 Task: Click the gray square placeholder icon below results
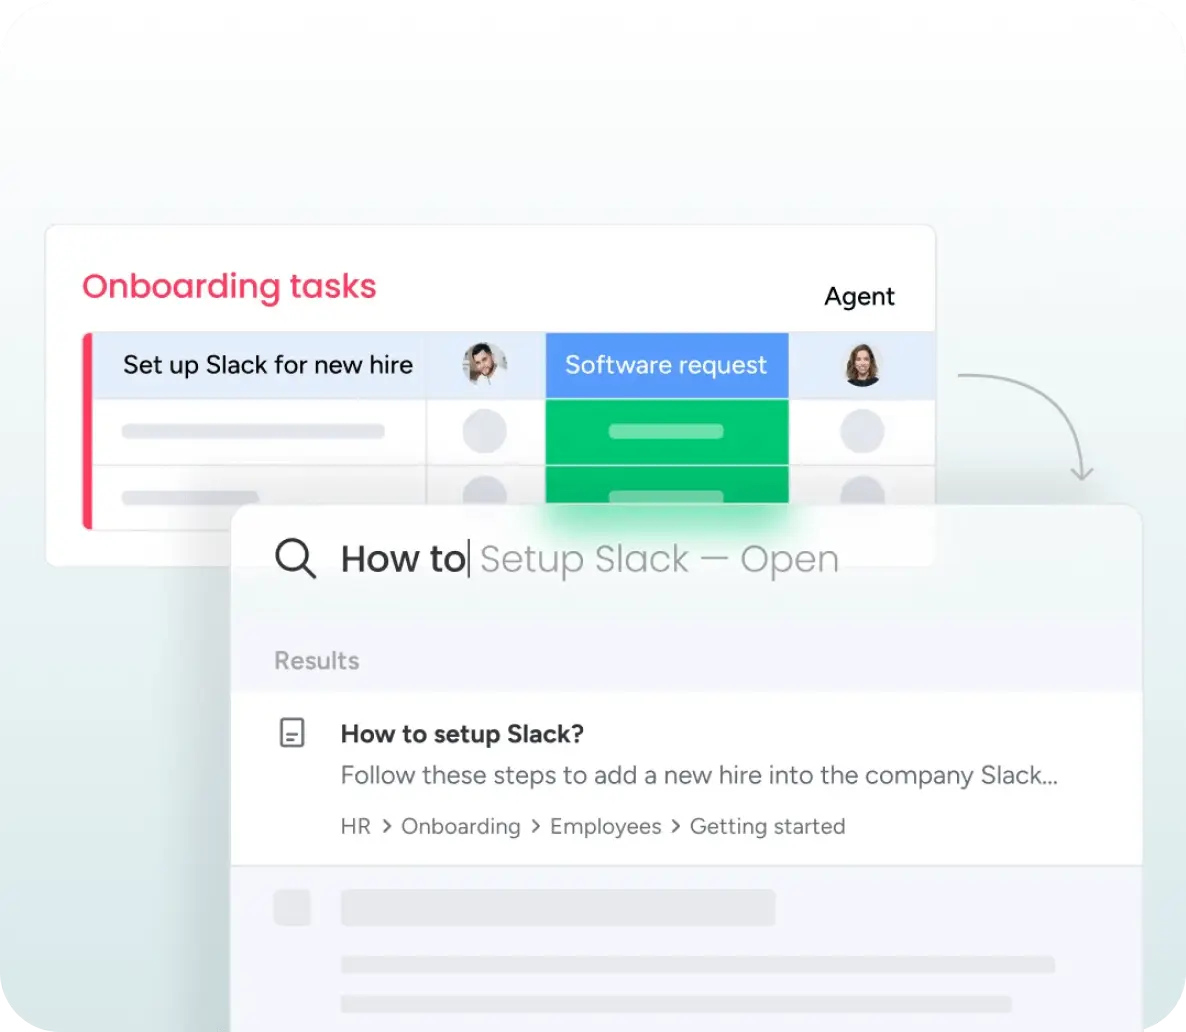292,907
